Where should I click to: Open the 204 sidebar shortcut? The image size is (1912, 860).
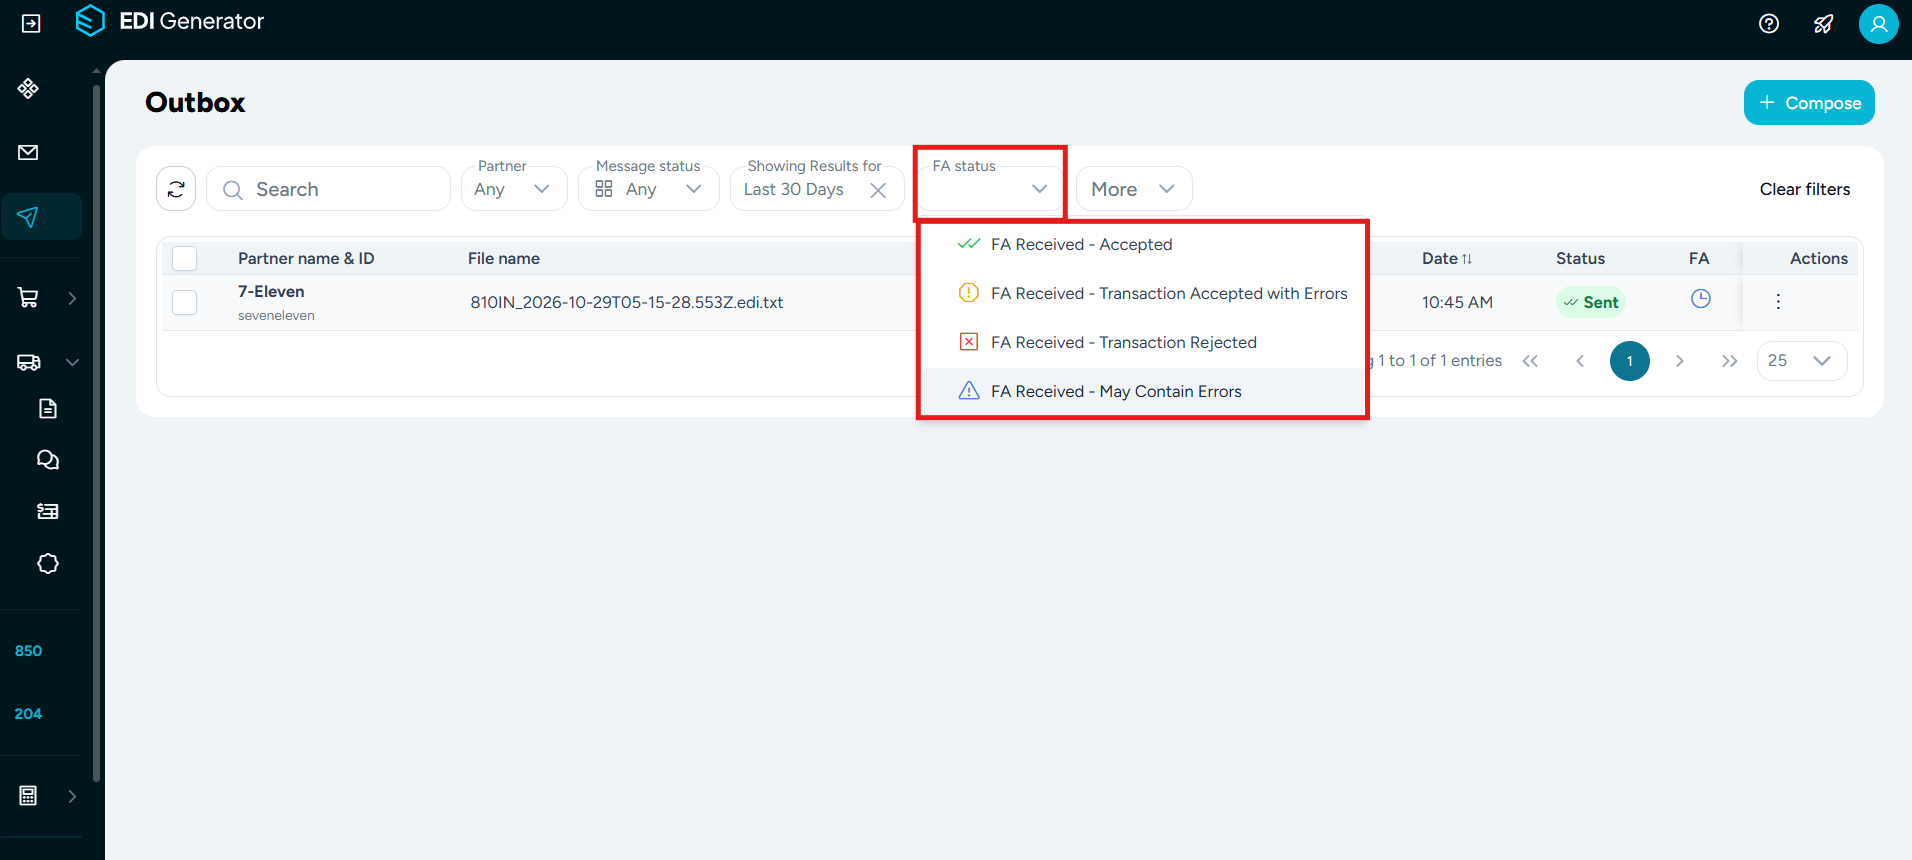point(28,714)
